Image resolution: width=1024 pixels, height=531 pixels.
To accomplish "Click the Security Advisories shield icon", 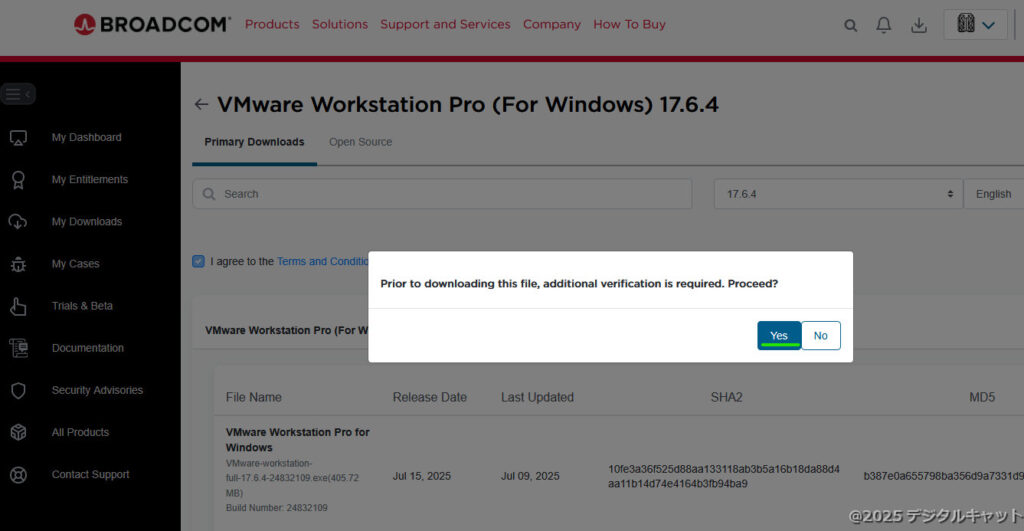I will pos(18,391).
